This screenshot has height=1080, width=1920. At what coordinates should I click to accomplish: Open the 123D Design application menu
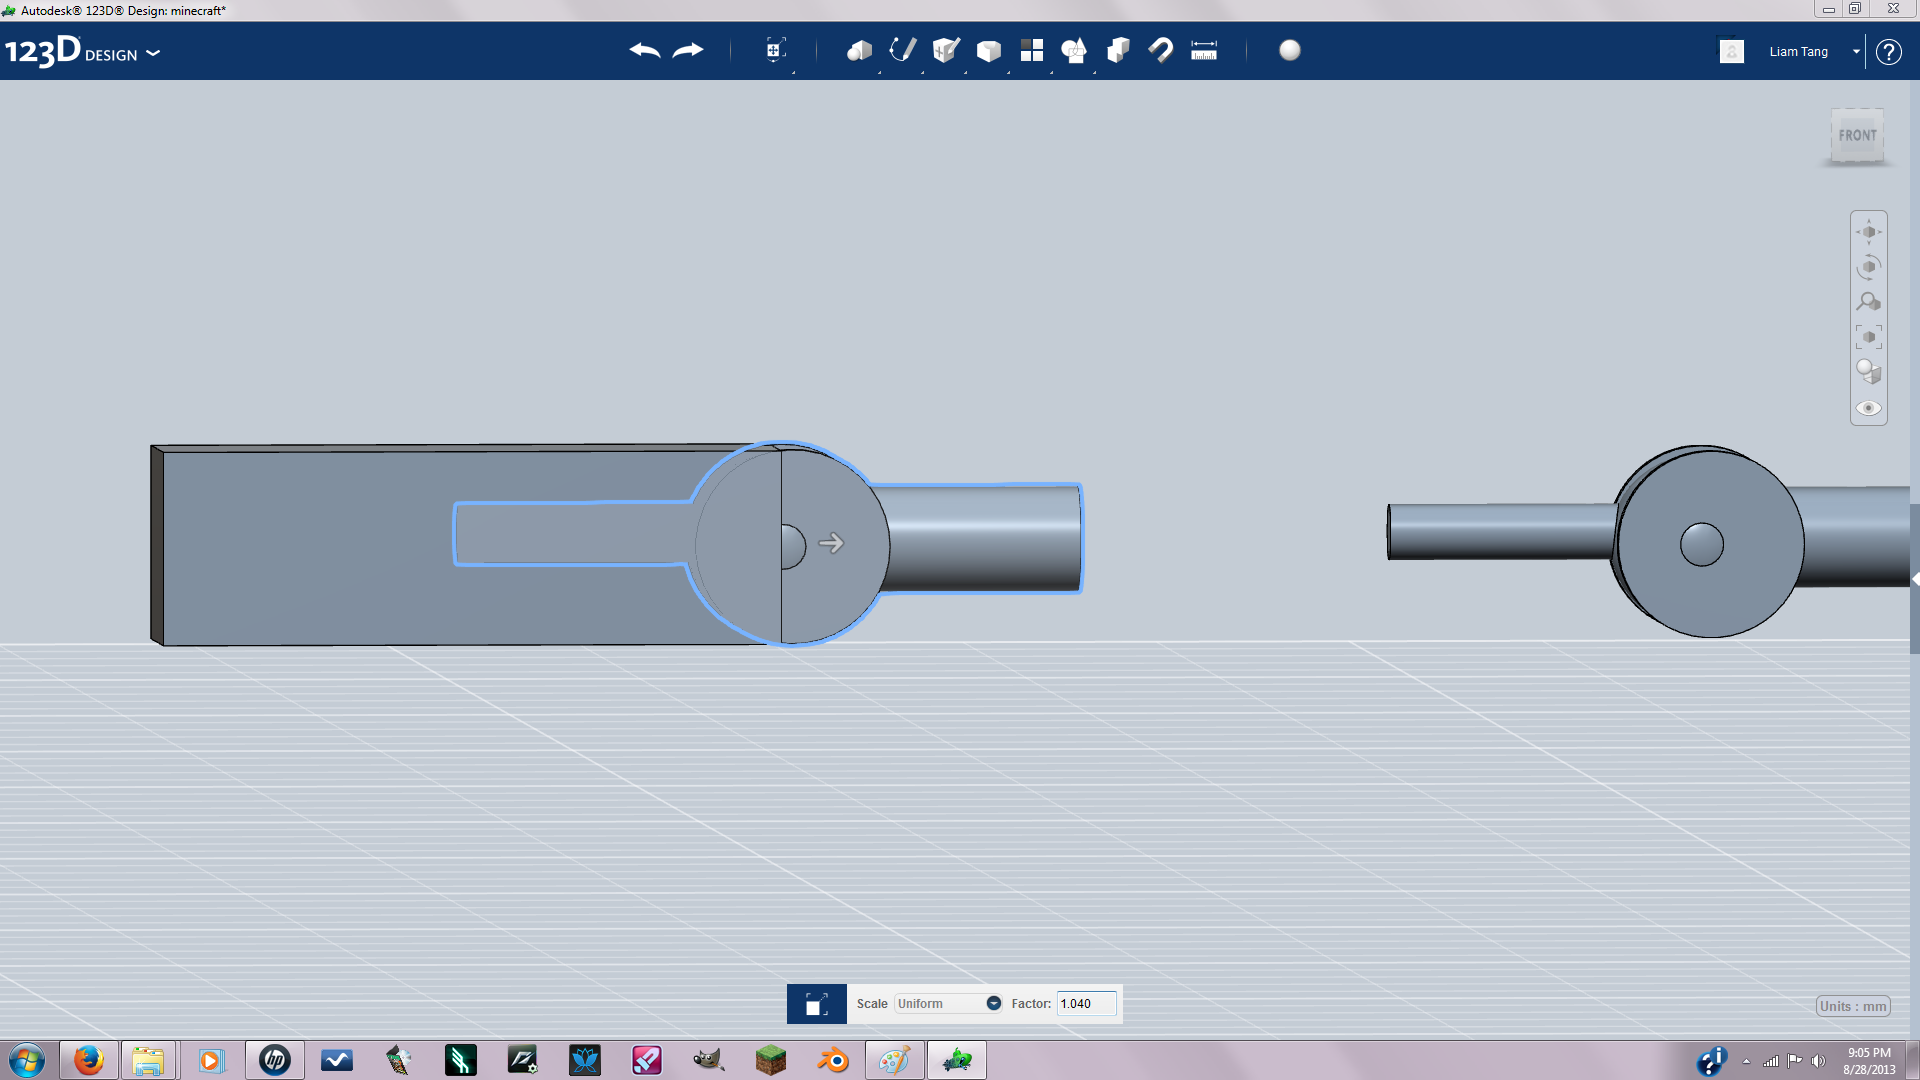[82, 51]
